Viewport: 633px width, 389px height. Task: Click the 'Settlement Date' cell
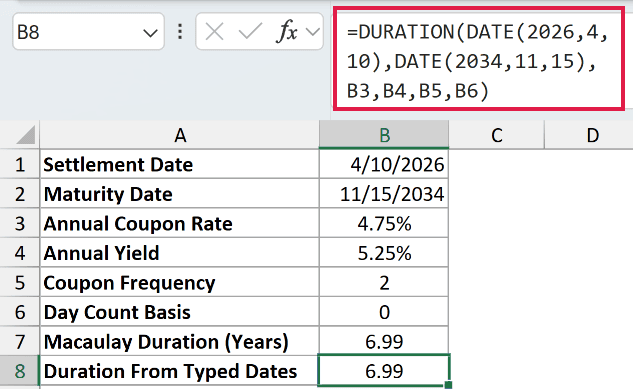coord(180,164)
